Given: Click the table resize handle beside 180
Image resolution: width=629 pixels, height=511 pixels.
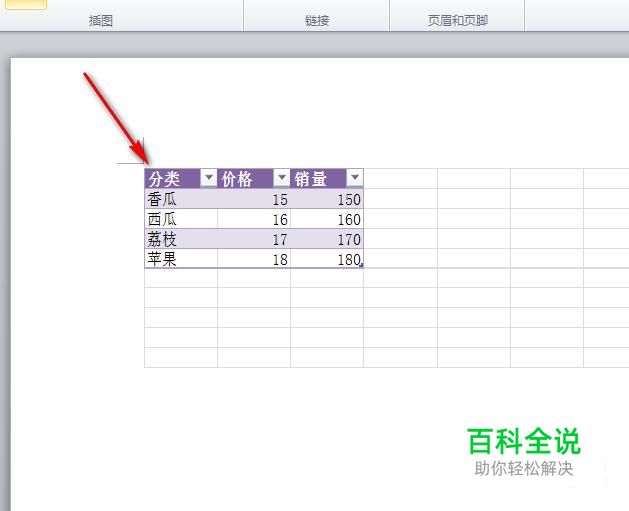Looking at the screenshot, I should (361, 265).
